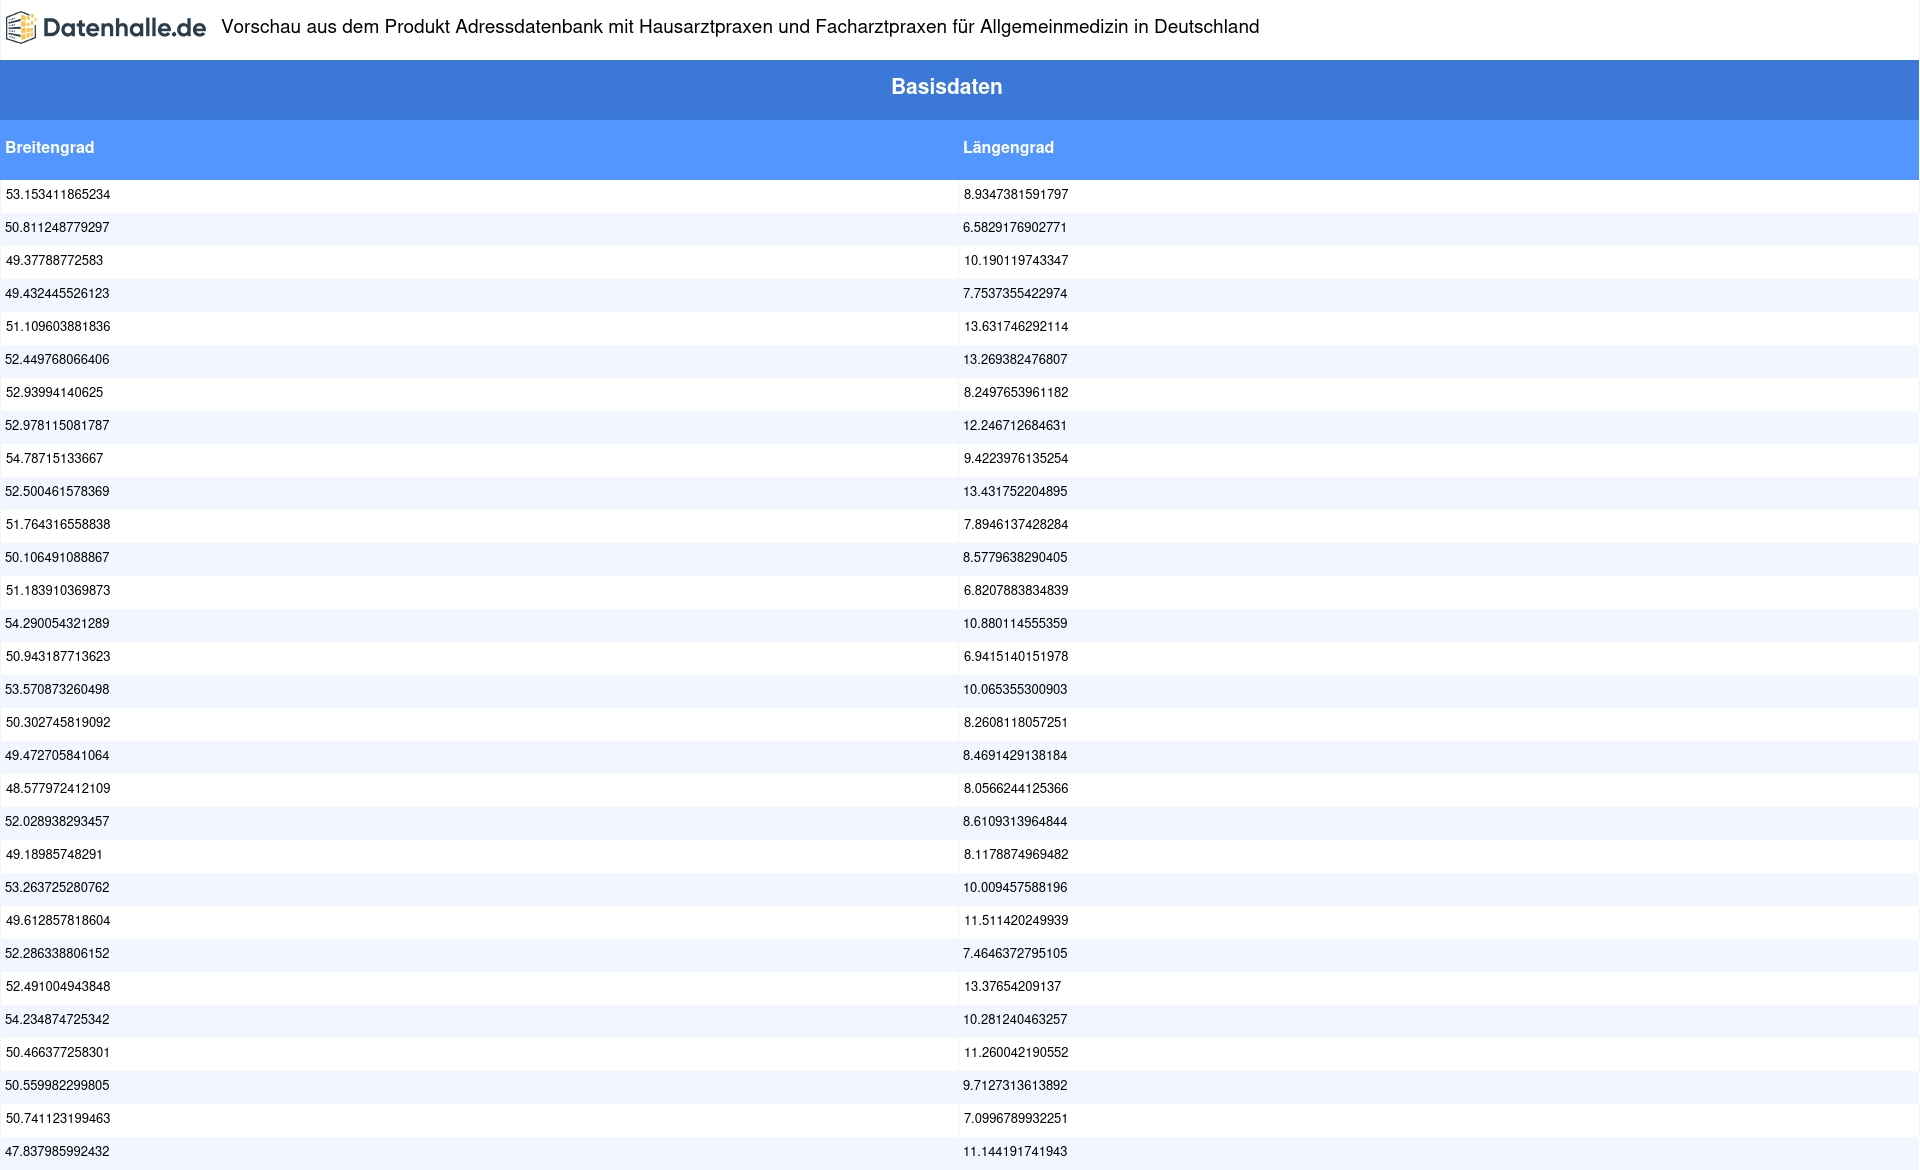Select longitude value 13.631746292114

(1016, 327)
